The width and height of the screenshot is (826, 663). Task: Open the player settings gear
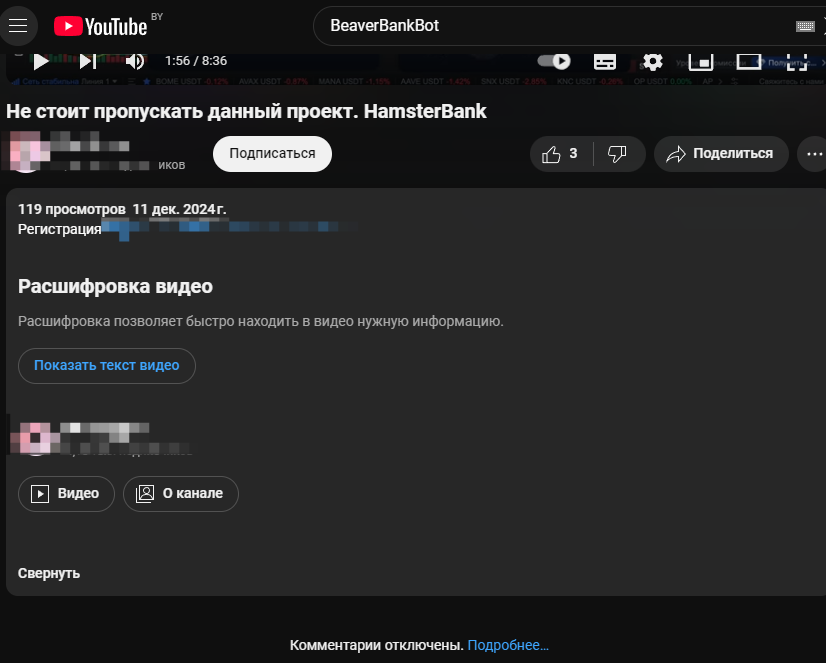653,62
